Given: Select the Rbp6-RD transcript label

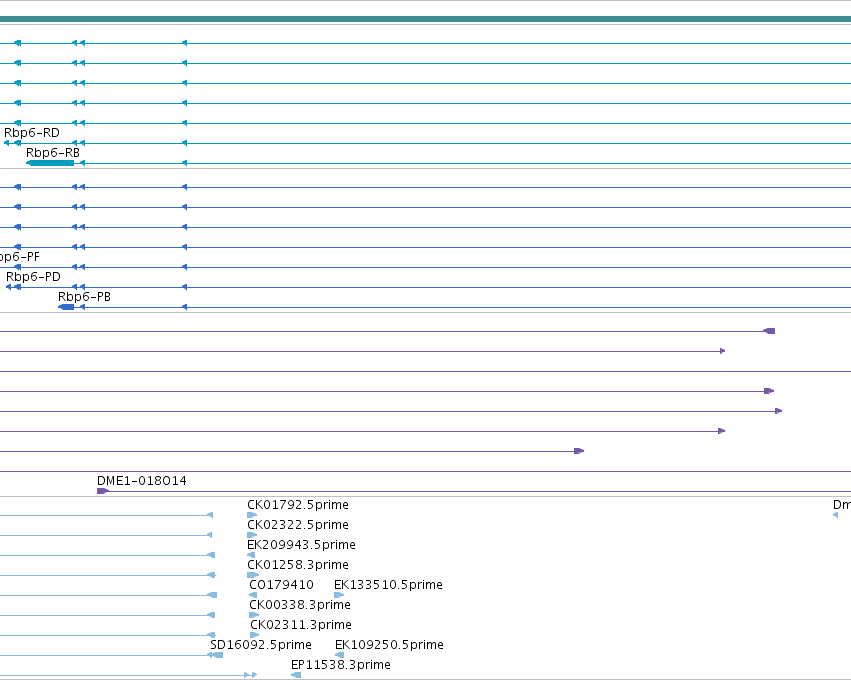Looking at the screenshot, I should click(x=31, y=133).
